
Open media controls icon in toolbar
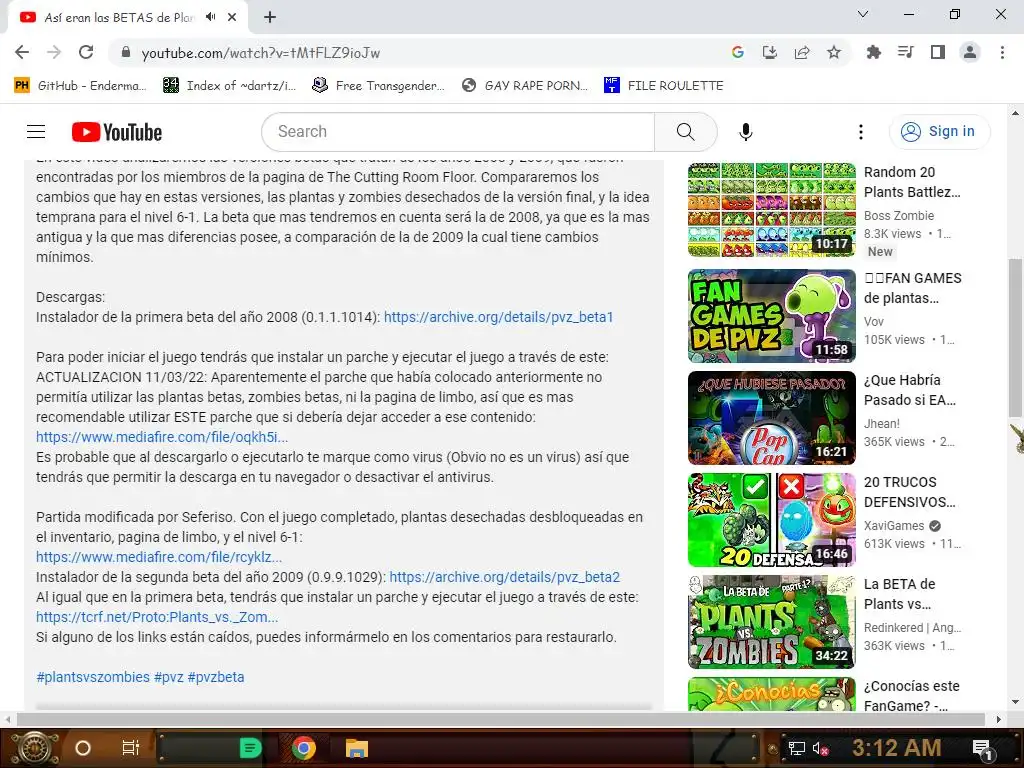pyautogui.click(x=905, y=52)
